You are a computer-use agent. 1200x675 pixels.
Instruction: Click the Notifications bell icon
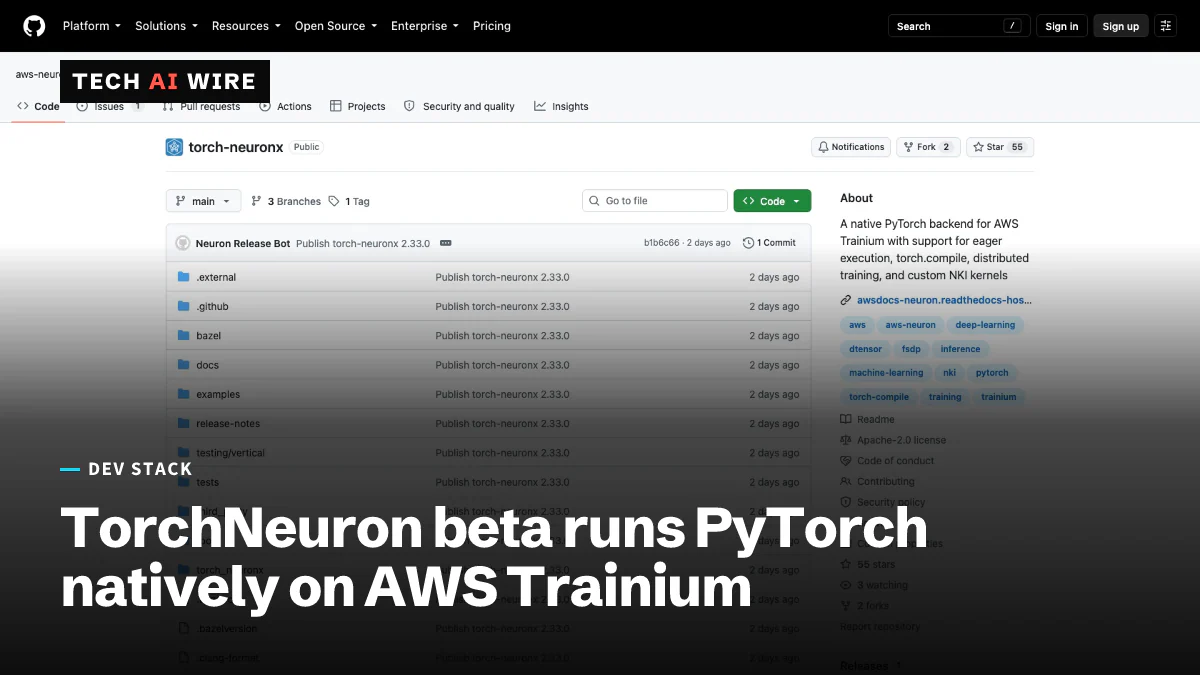[822, 147]
